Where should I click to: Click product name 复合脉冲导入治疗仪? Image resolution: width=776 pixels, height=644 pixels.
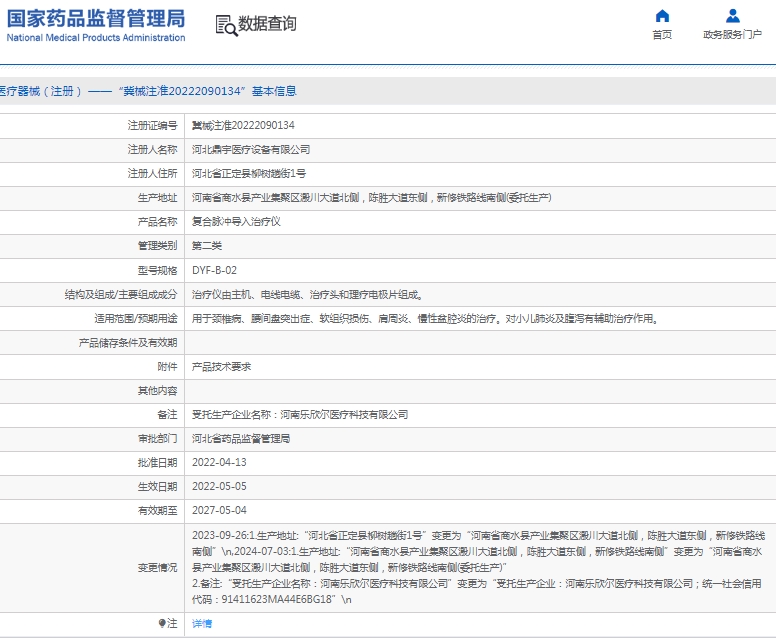tap(236, 222)
